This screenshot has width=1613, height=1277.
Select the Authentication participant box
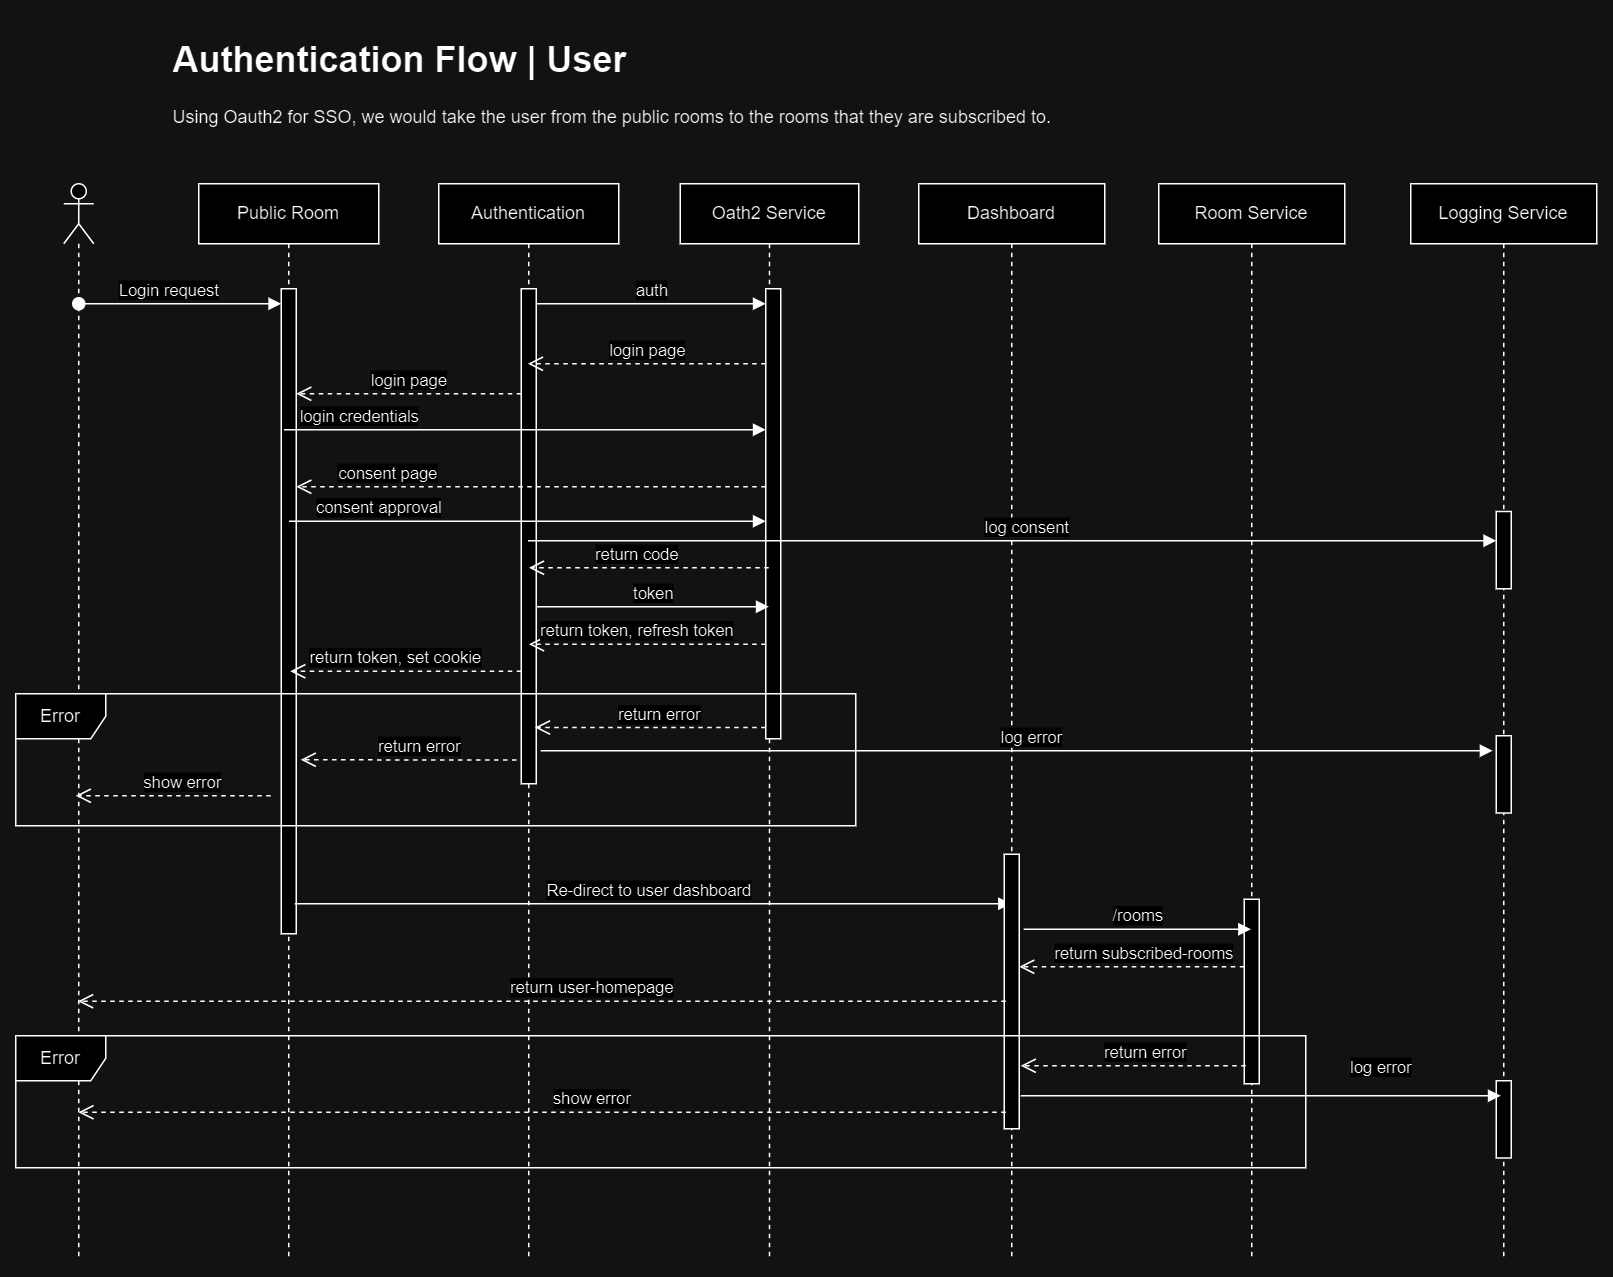pyautogui.click(x=528, y=213)
